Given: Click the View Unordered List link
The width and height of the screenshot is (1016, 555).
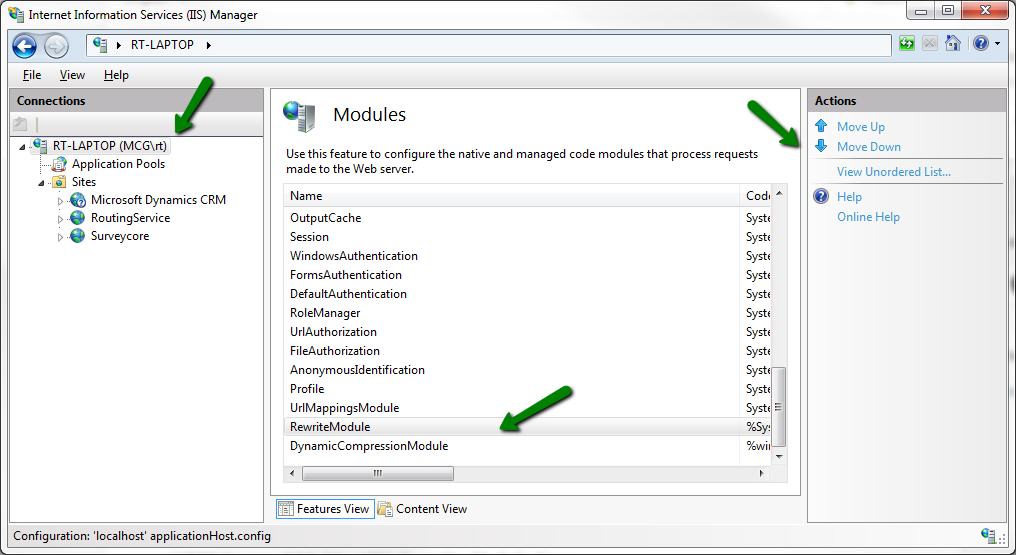Looking at the screenshot, I should (x=893, y=172).
